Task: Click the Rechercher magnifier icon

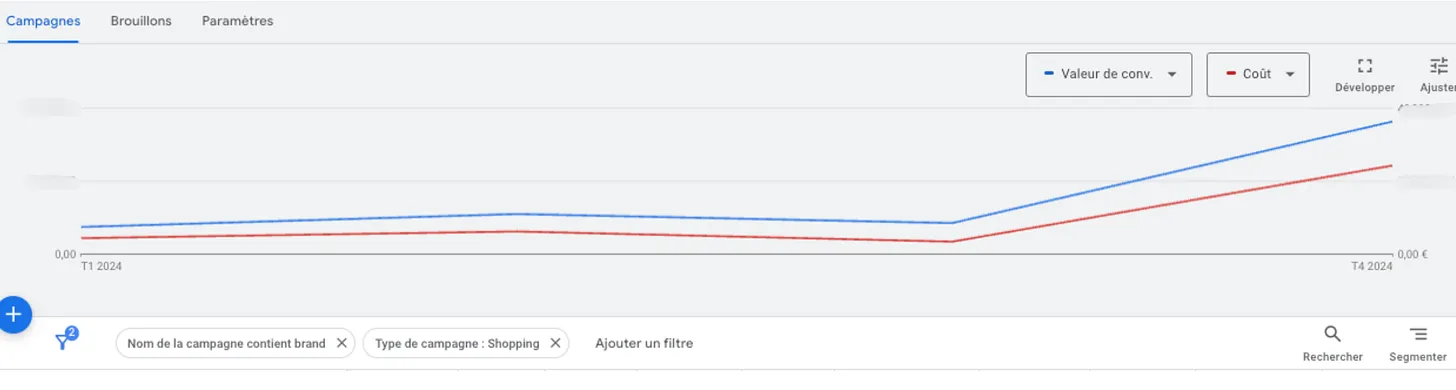Action: (1332, 334)
